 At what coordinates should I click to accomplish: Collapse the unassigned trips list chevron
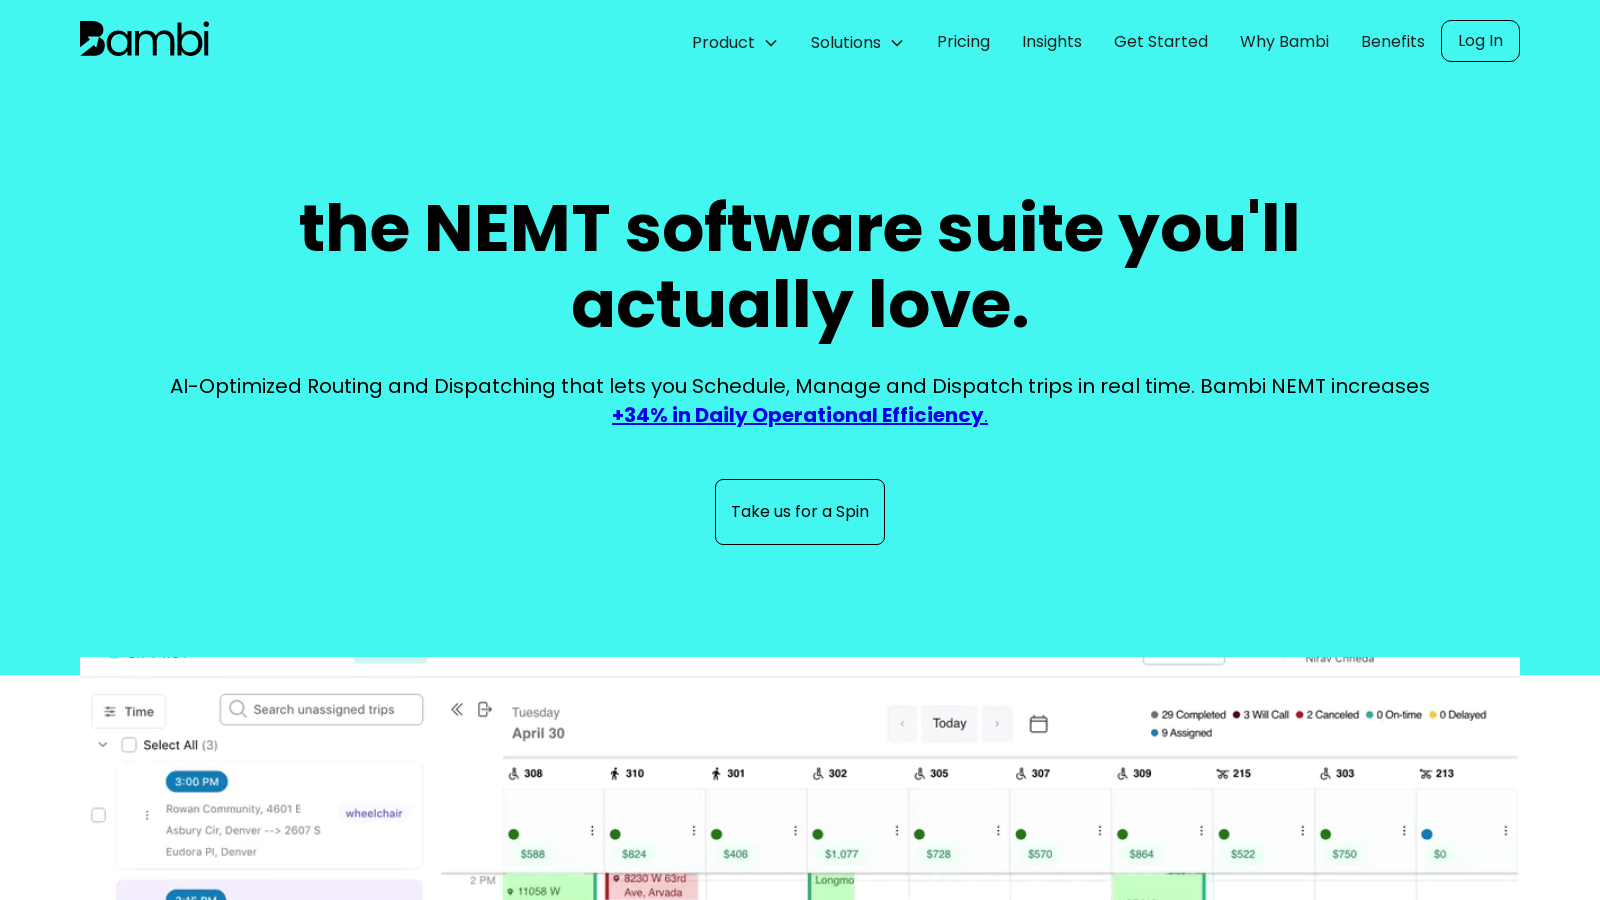pyautogui.click(x=102, y=745)
